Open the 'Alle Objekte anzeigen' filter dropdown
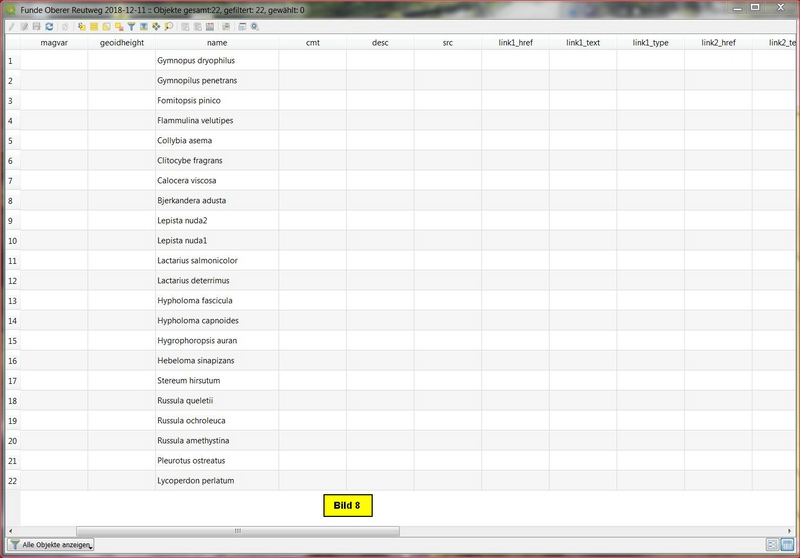This screenshot has width=800, height=558. coord(51,545)
